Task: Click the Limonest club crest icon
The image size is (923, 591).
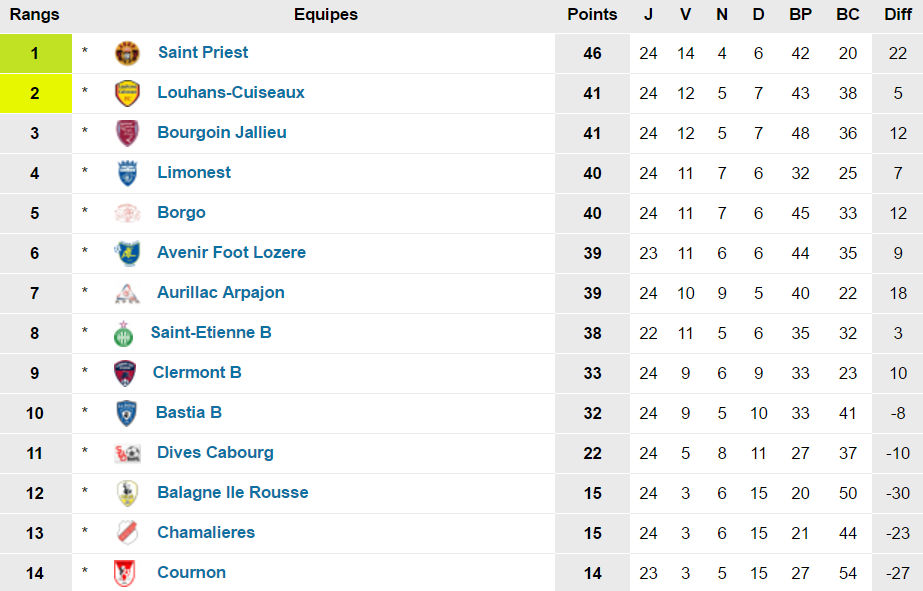Action: [127, 173]
